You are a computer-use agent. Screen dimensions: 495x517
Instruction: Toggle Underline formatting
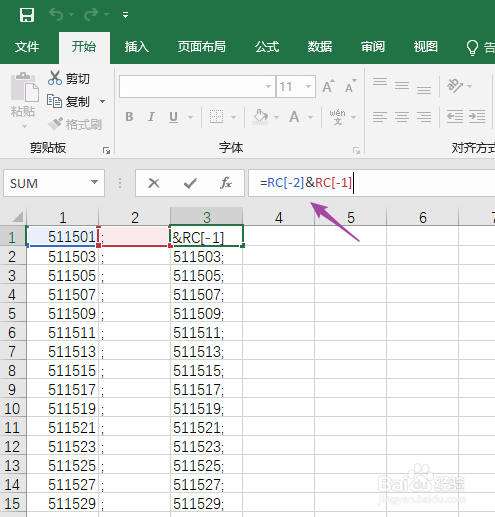(173, 117)
